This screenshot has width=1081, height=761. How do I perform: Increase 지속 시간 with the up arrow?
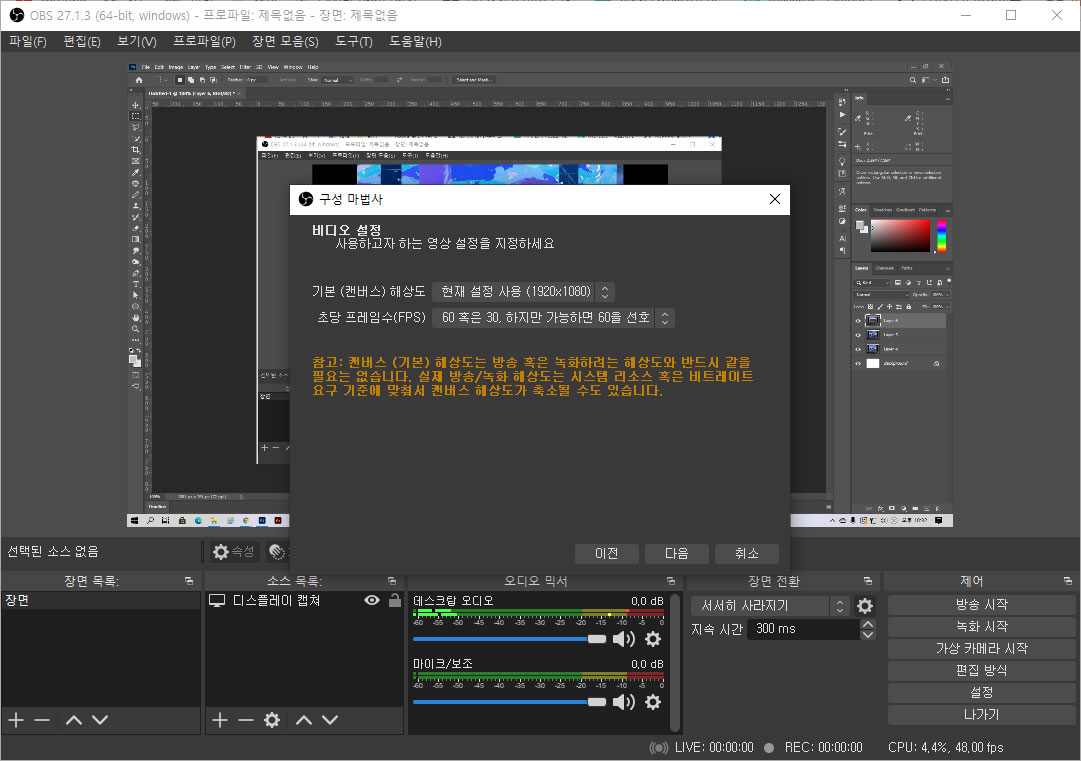pyautogui.click(x=868, y=624)
